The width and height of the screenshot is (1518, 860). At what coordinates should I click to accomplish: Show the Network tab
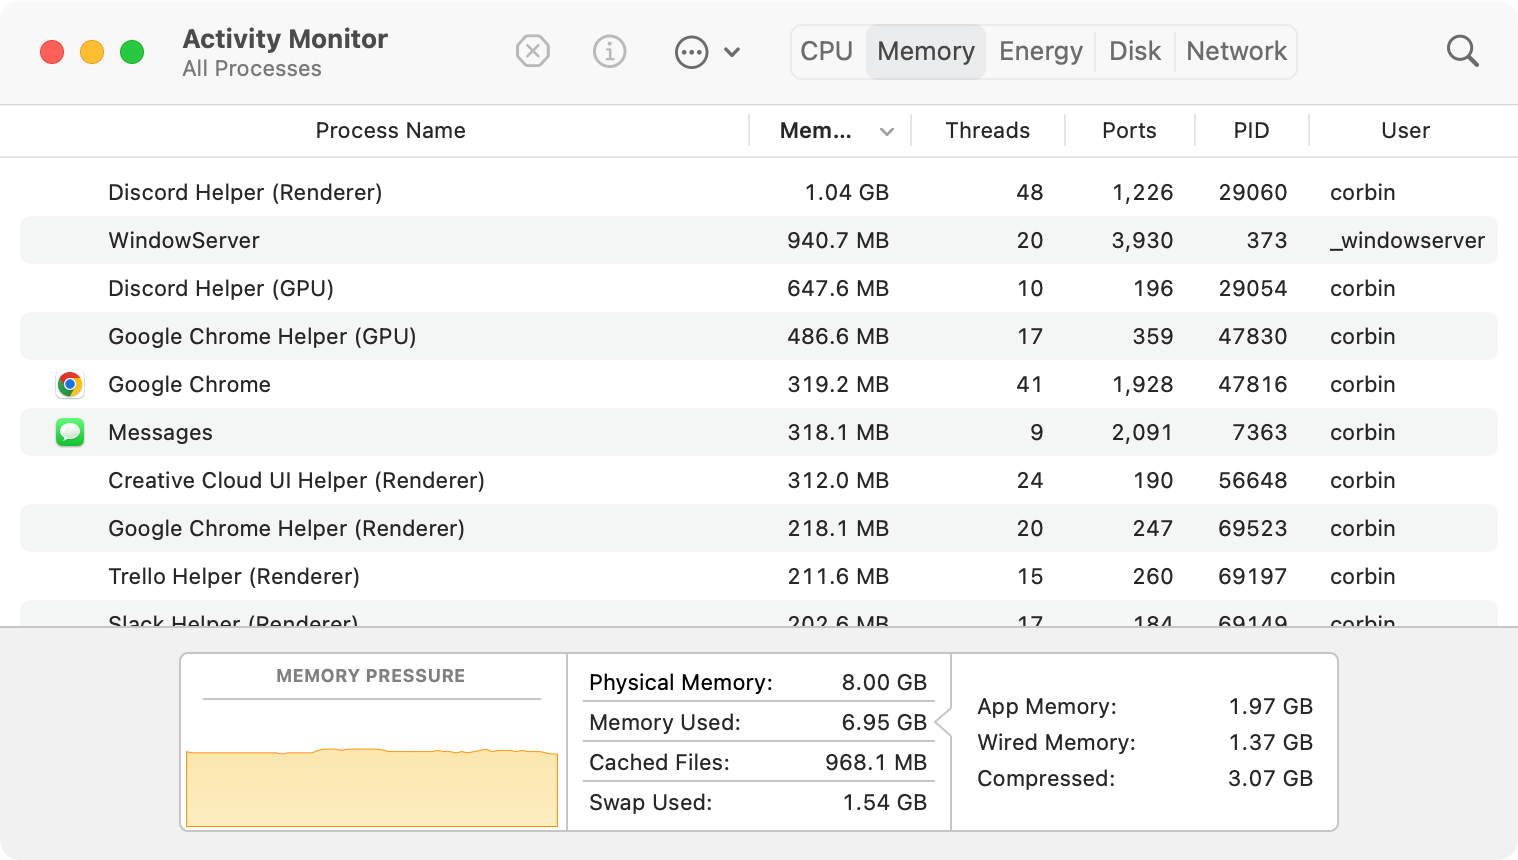point(1236,51)
